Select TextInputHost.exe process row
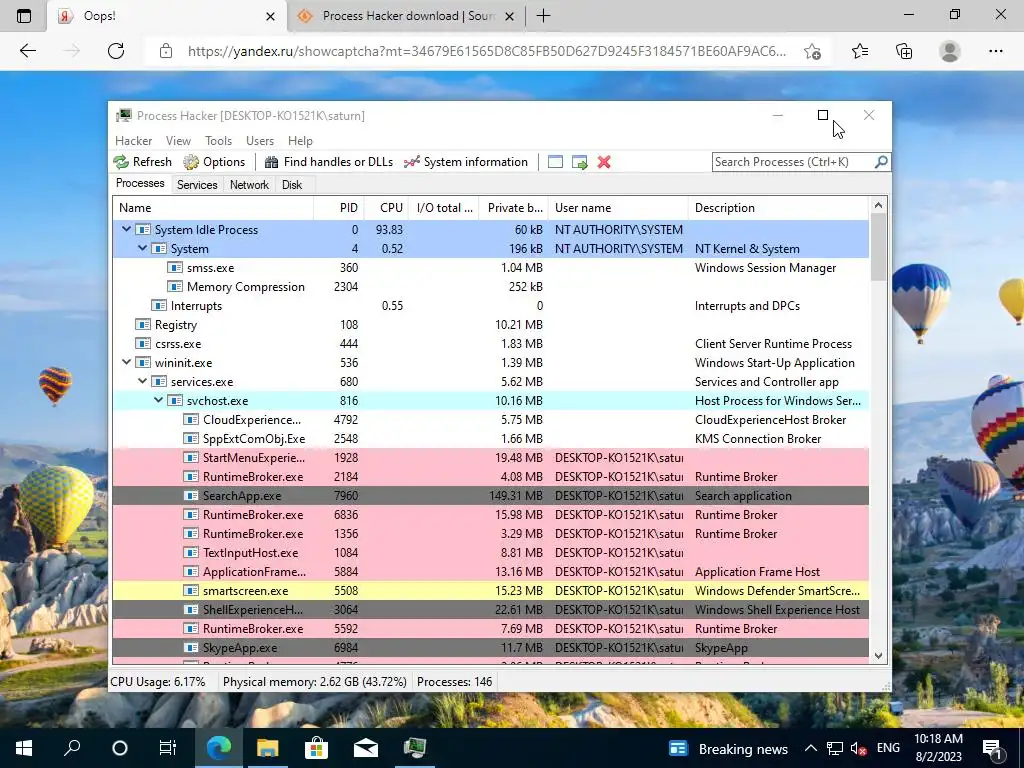Screen dimensions: 1024x768 [490, 552]
